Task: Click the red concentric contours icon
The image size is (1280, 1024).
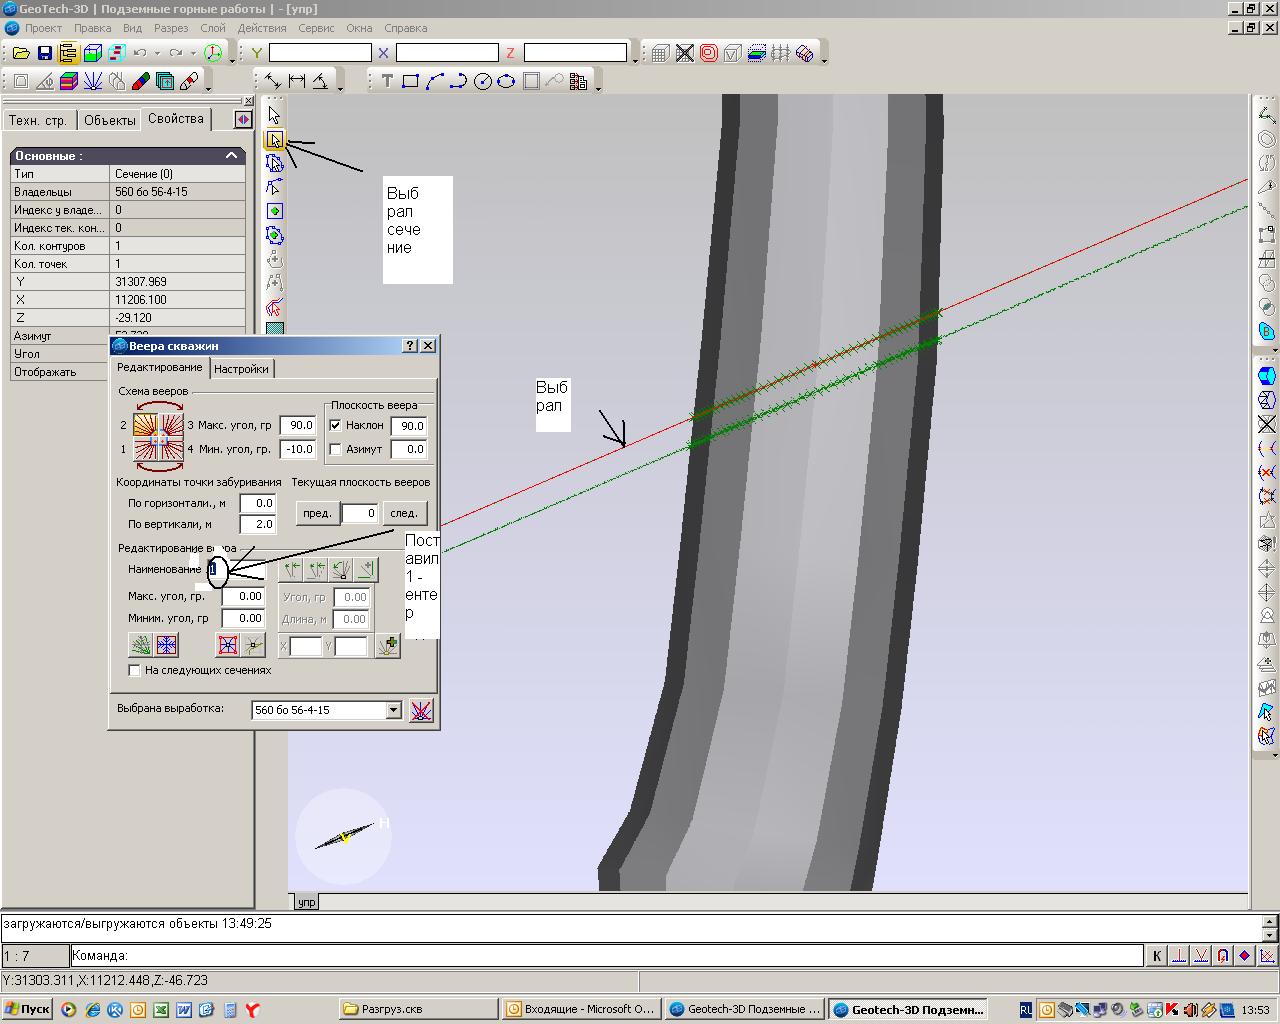Action: click(x=709, y=53)
